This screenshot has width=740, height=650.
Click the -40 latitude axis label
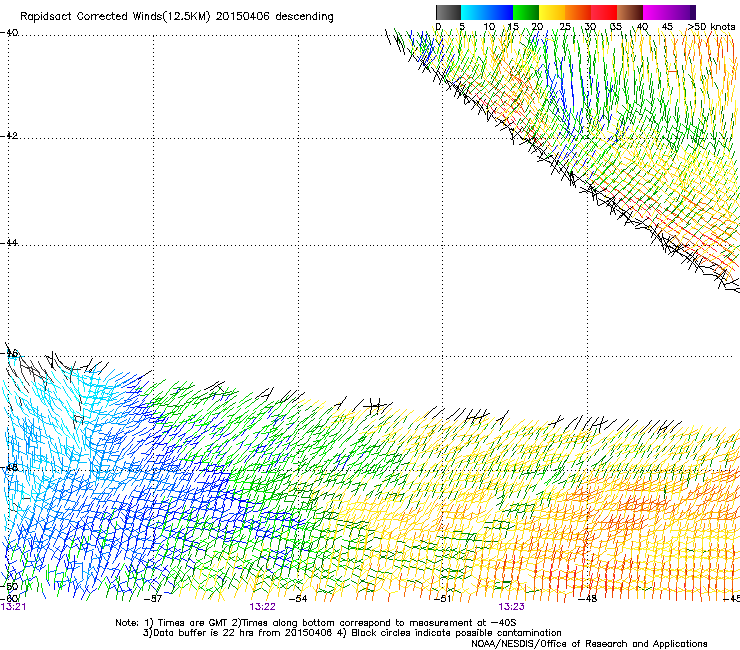coord(9,33)
